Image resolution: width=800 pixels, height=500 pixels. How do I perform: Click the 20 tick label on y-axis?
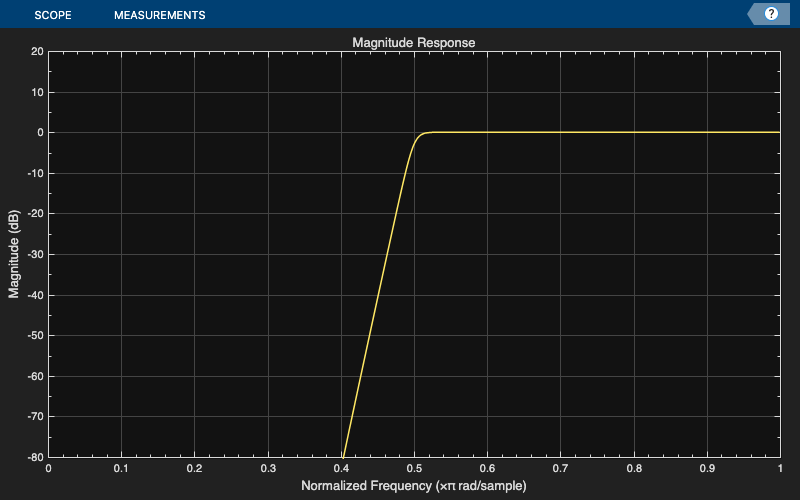[x=38, y=52]
